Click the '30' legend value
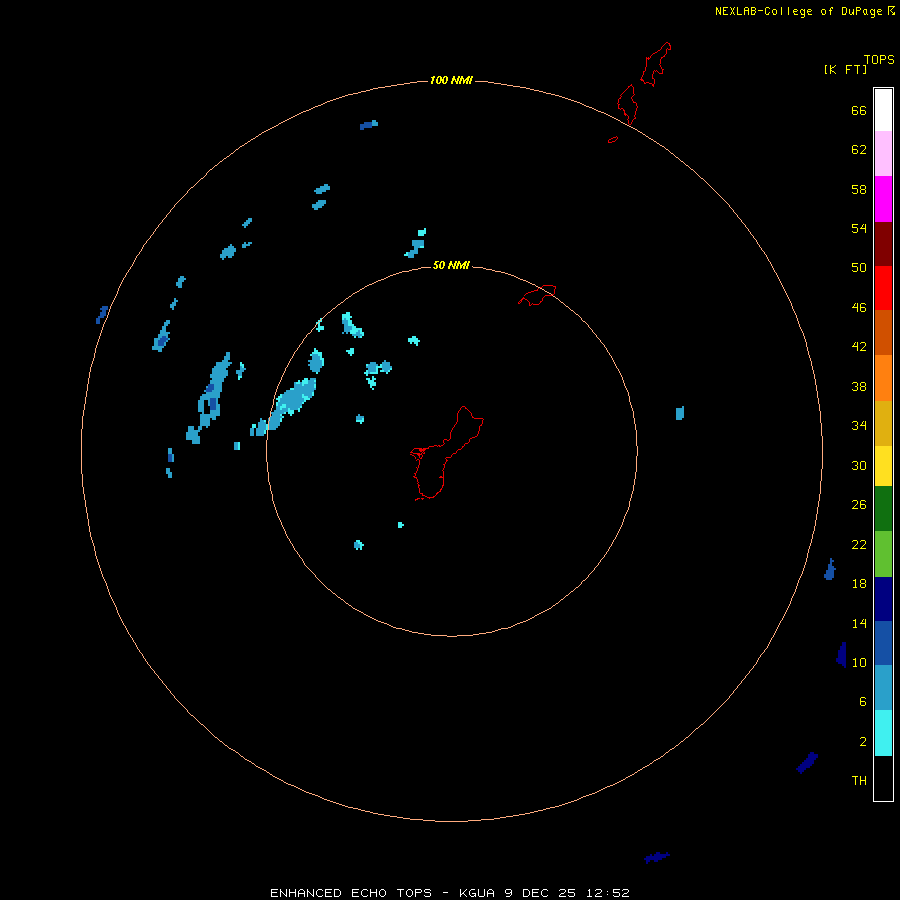Screen dimensions: 900x900 tap(859, 465)
